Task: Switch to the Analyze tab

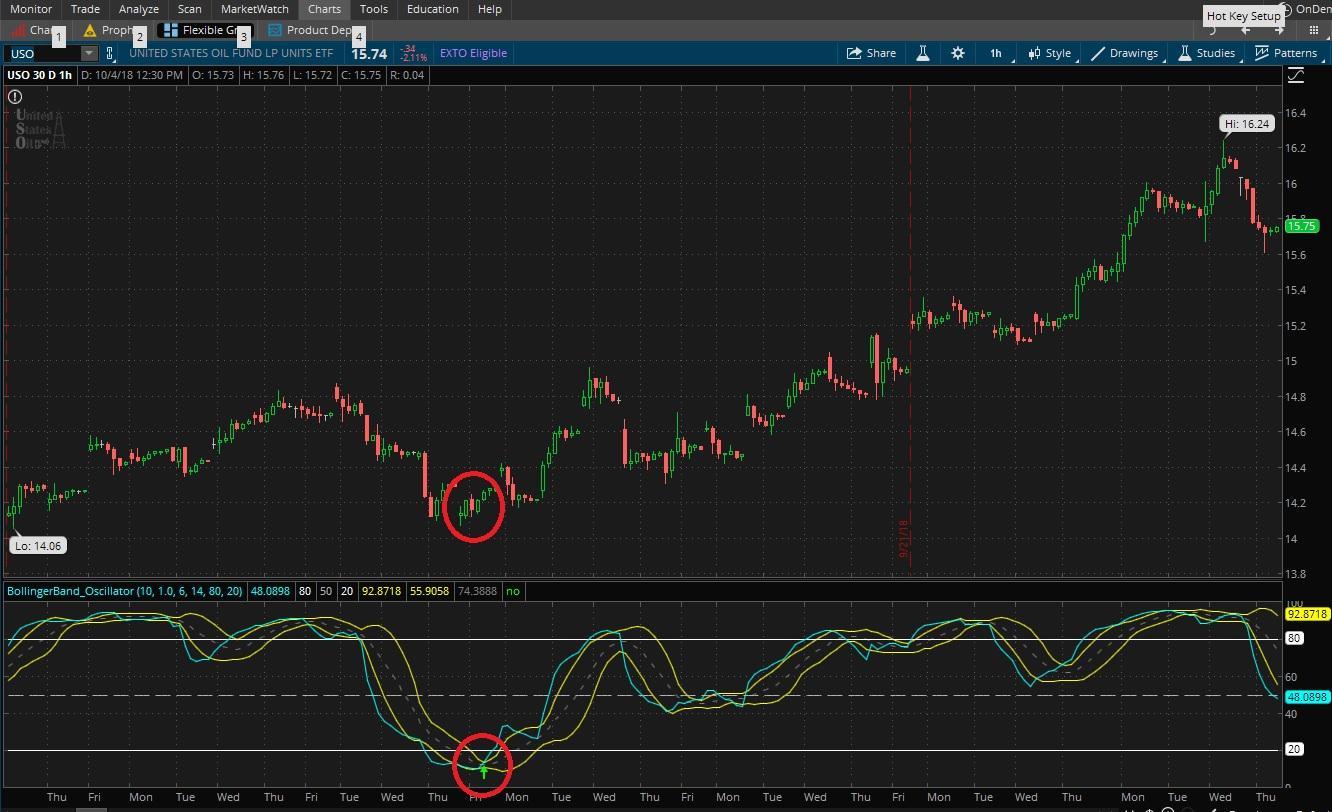Action: (139, 9)
